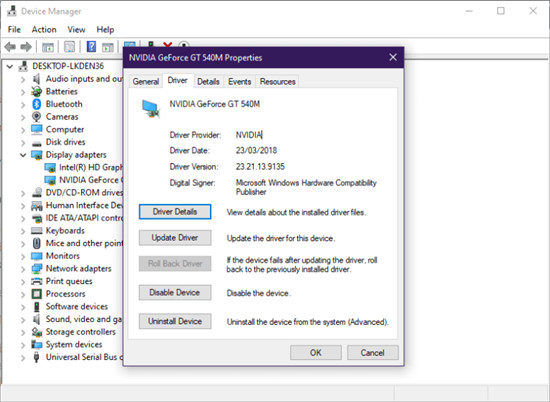The image size is (550, 402).
Task: Open the File menu
Action: [14, 29]
